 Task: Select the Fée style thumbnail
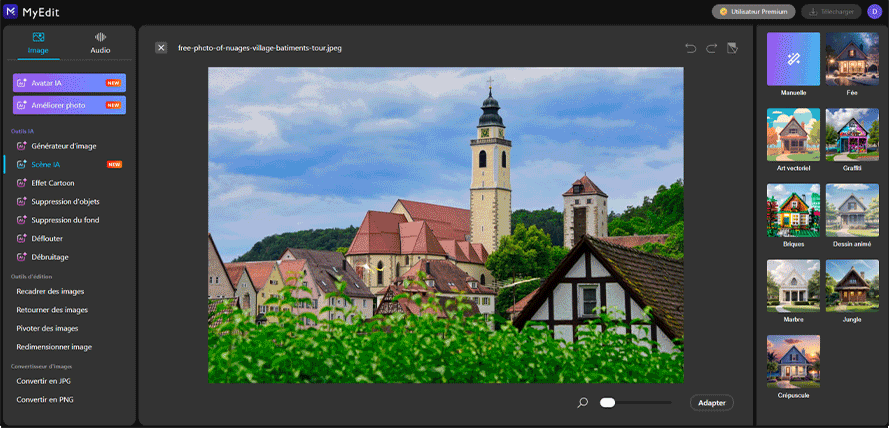point(852,59)
